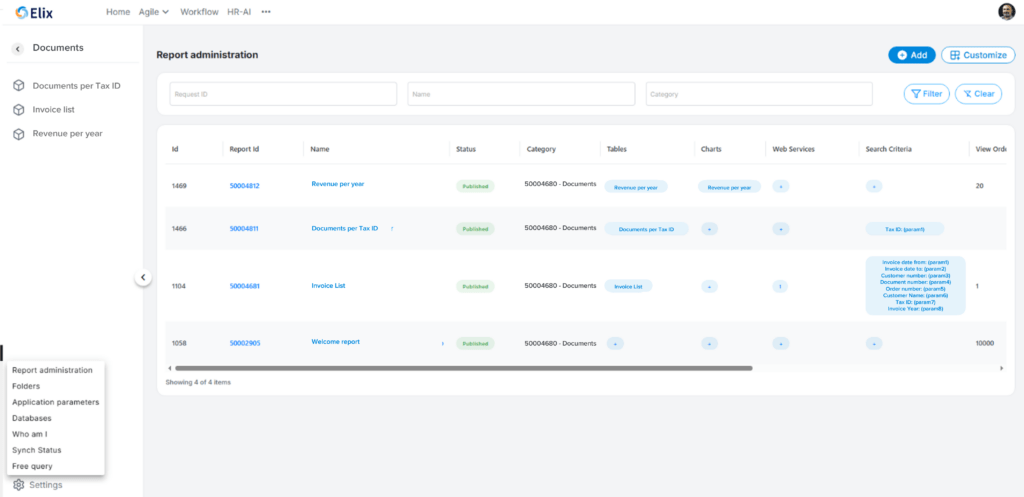
Task: Select Report administration from settings menu
Action: [52, 370]
